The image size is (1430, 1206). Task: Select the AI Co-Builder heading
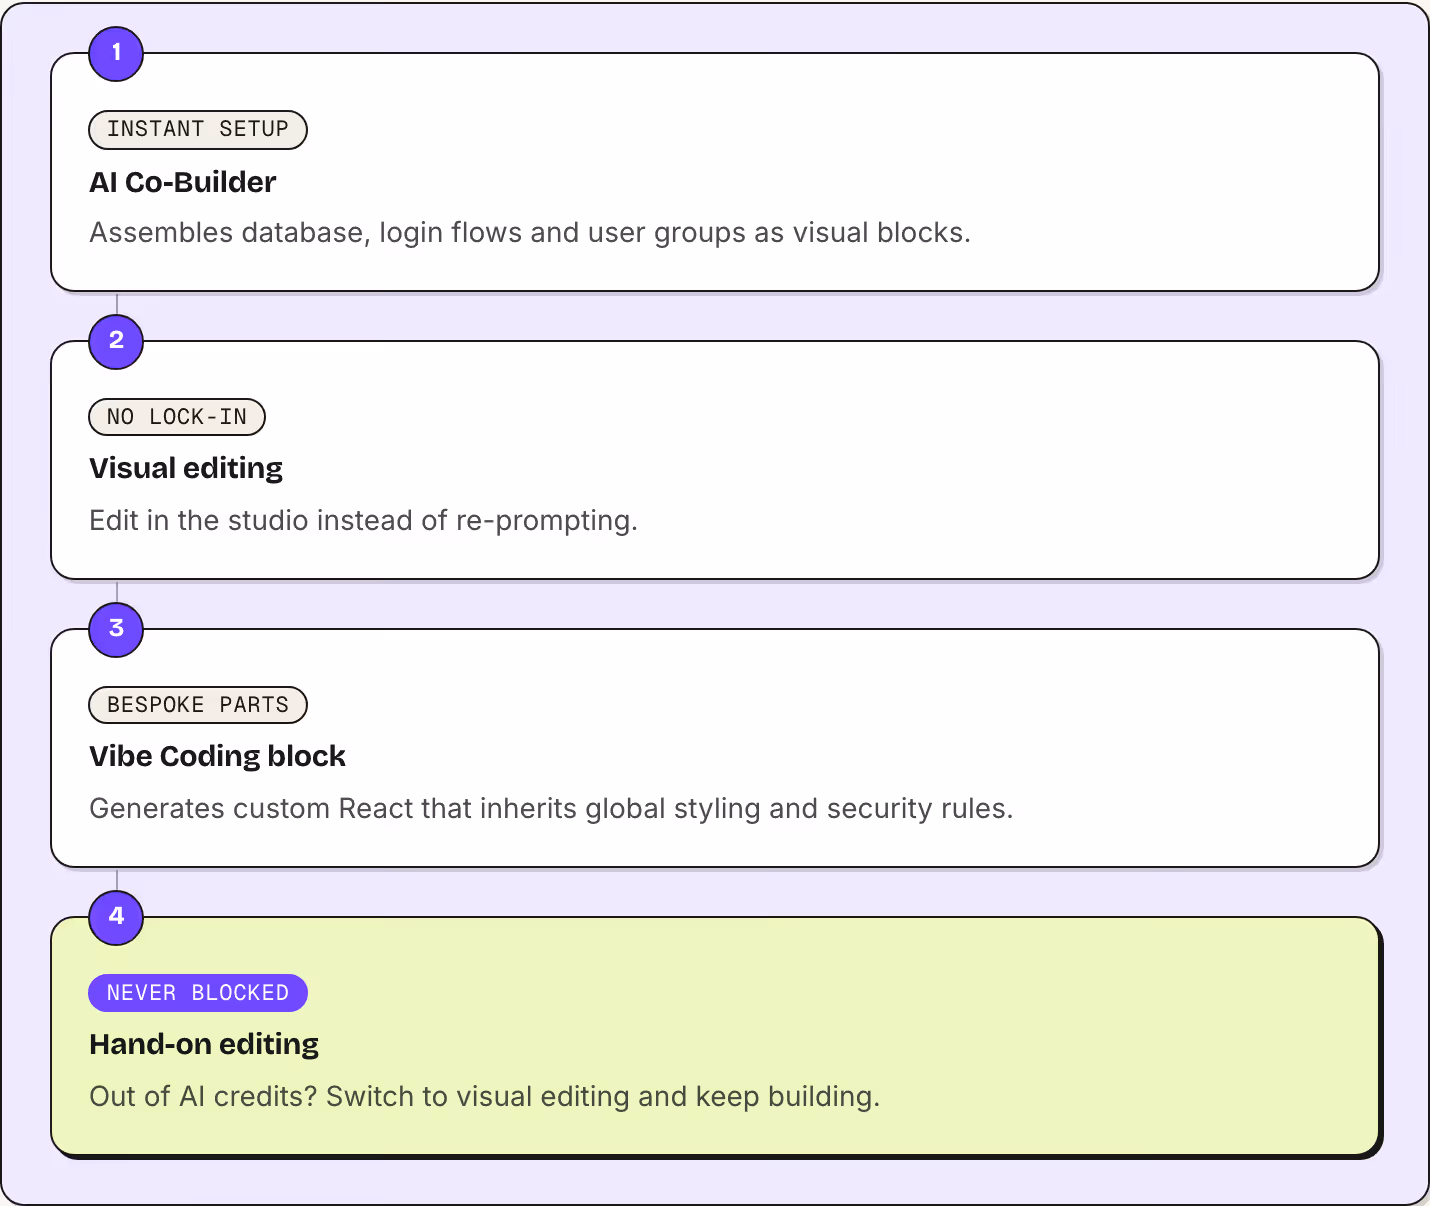[x=183, y=182]
